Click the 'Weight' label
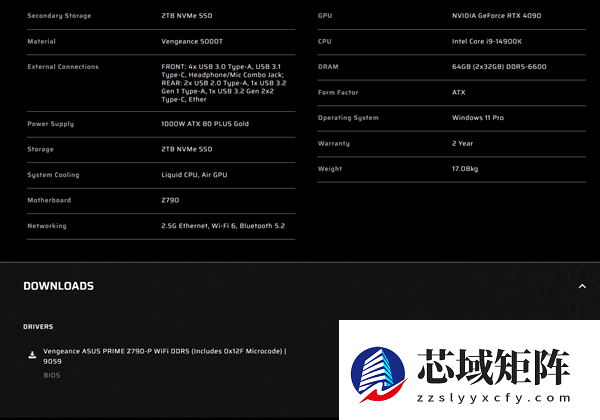Image resolution: width=600 pixels, height=420 pixels. coord(329,169)
